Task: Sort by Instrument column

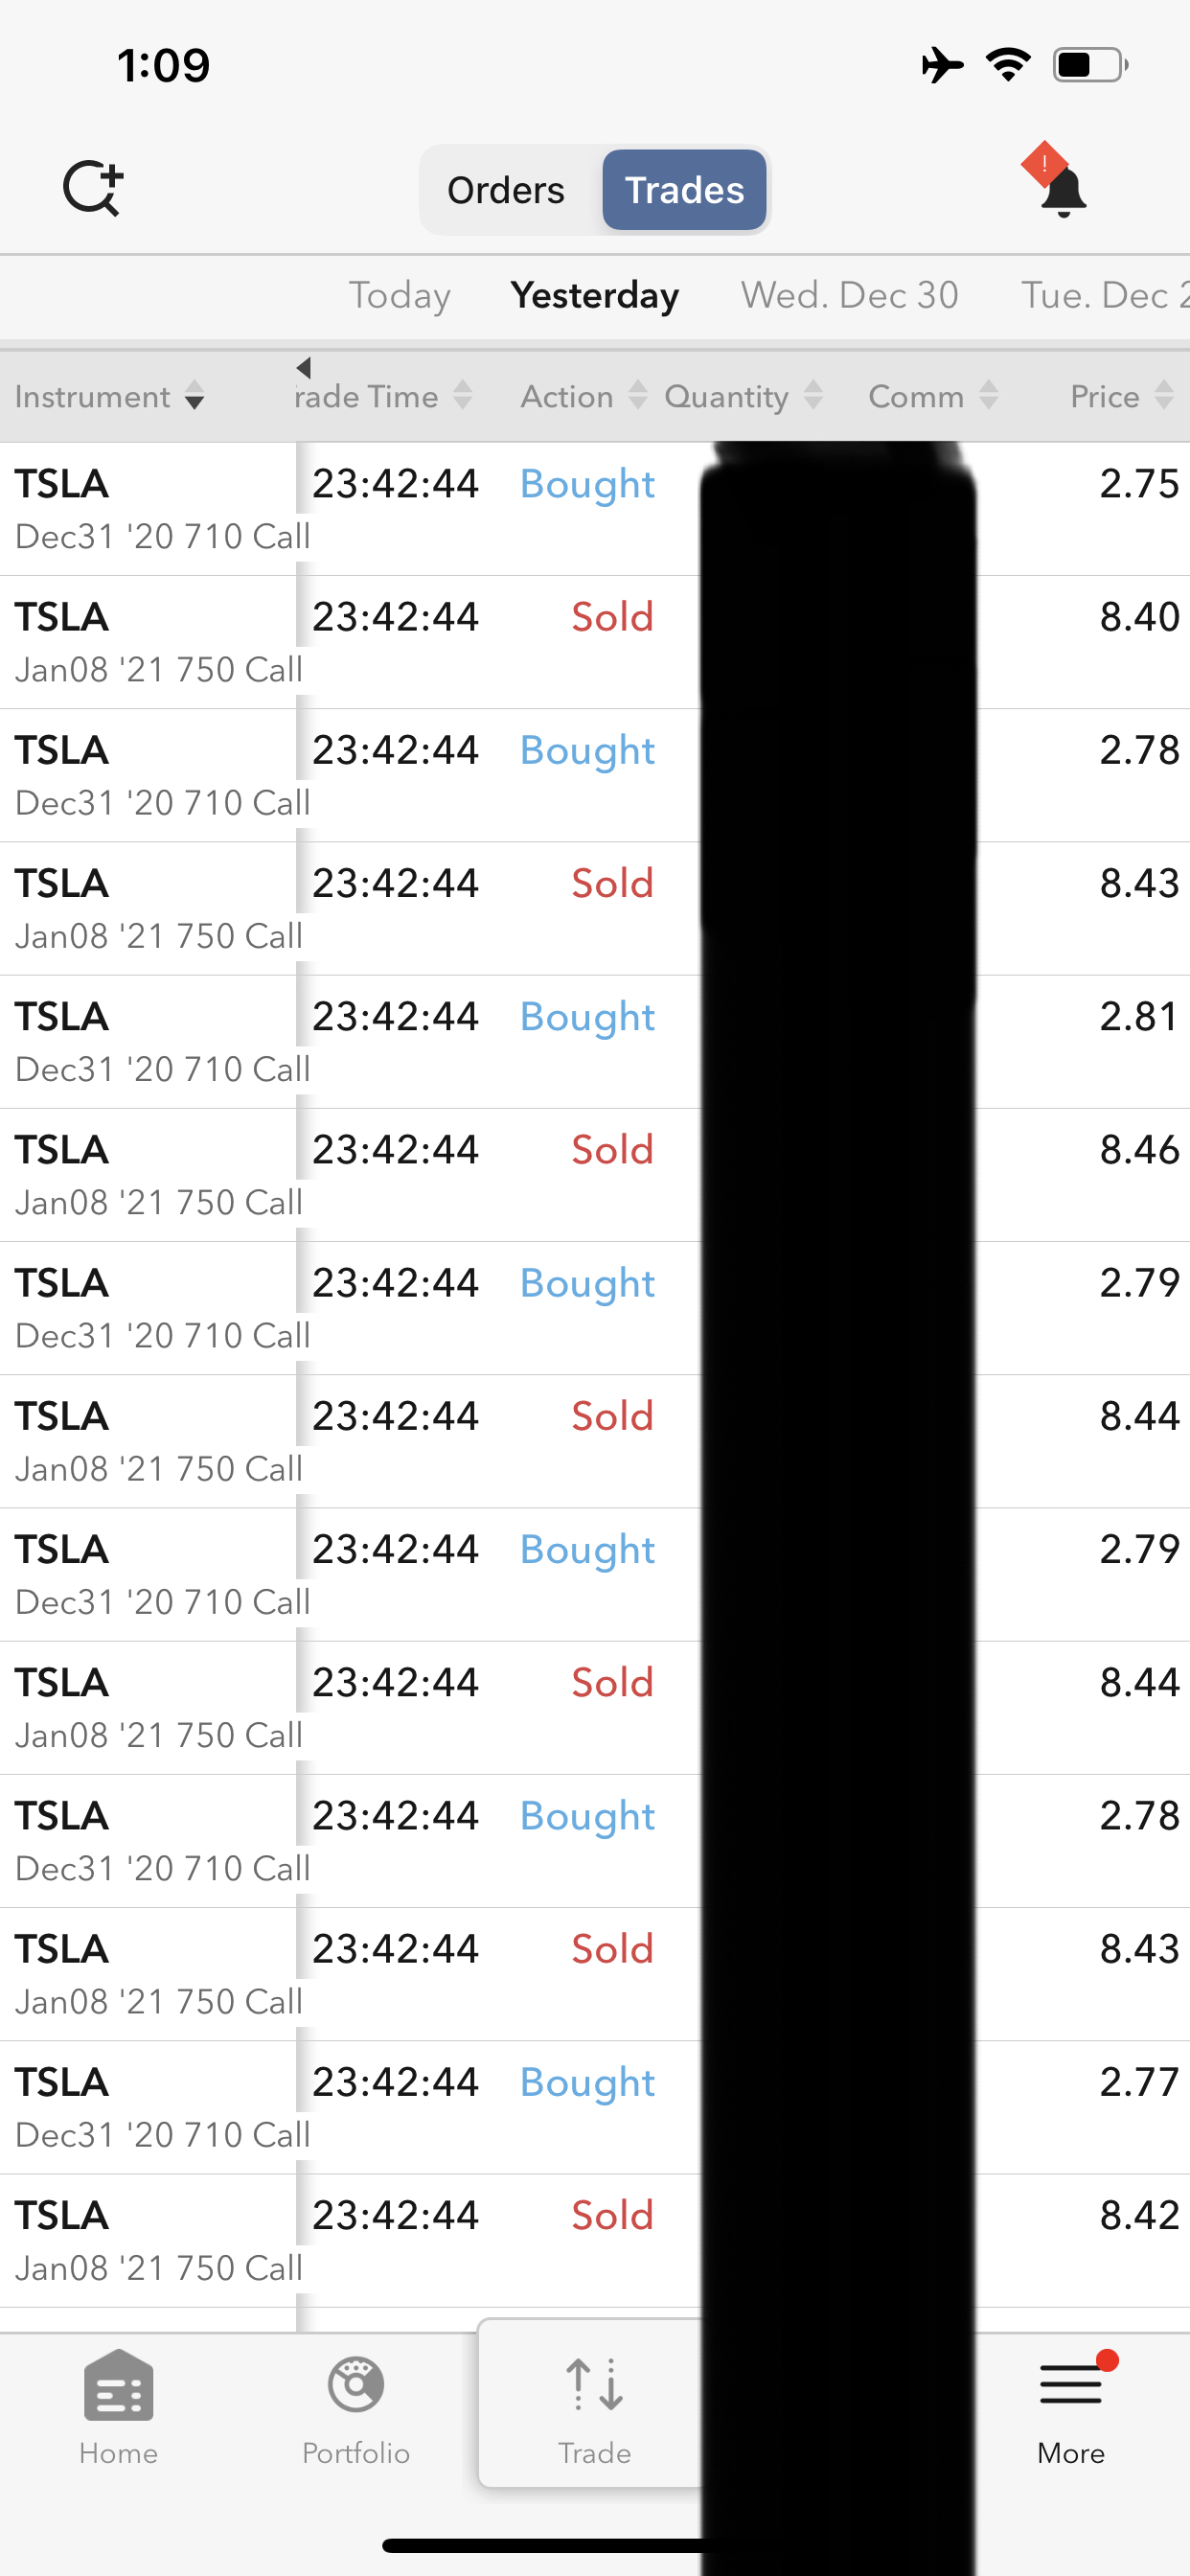Action: tap(110, 397)
